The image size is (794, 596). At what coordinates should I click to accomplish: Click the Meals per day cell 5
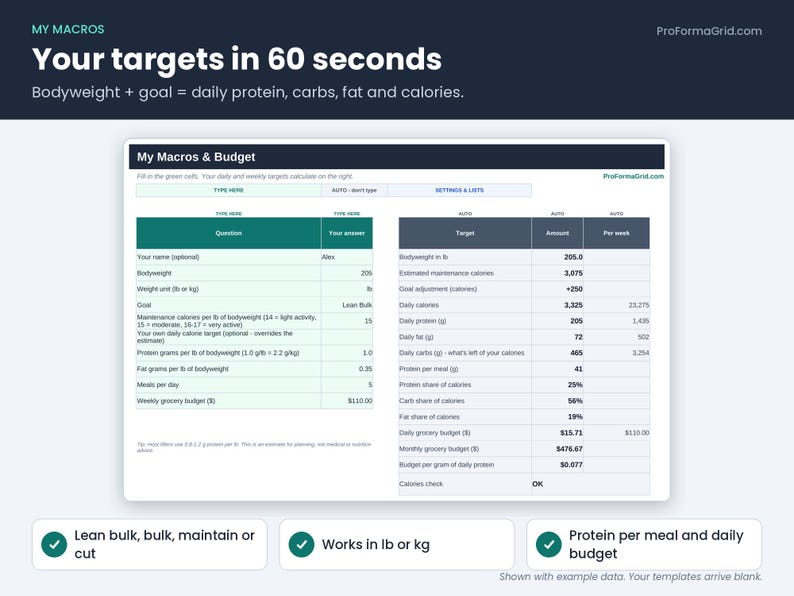pos(347,385)
